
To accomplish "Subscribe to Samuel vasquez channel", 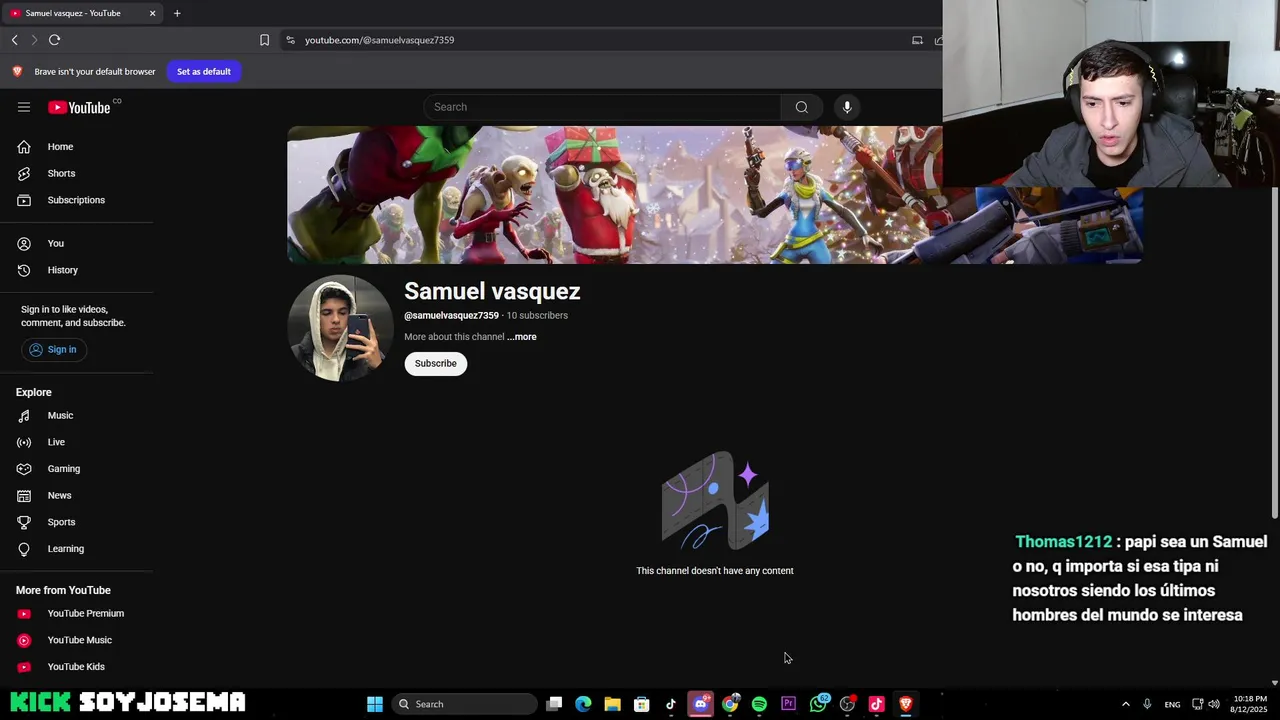I will click(x=436, y=363).
